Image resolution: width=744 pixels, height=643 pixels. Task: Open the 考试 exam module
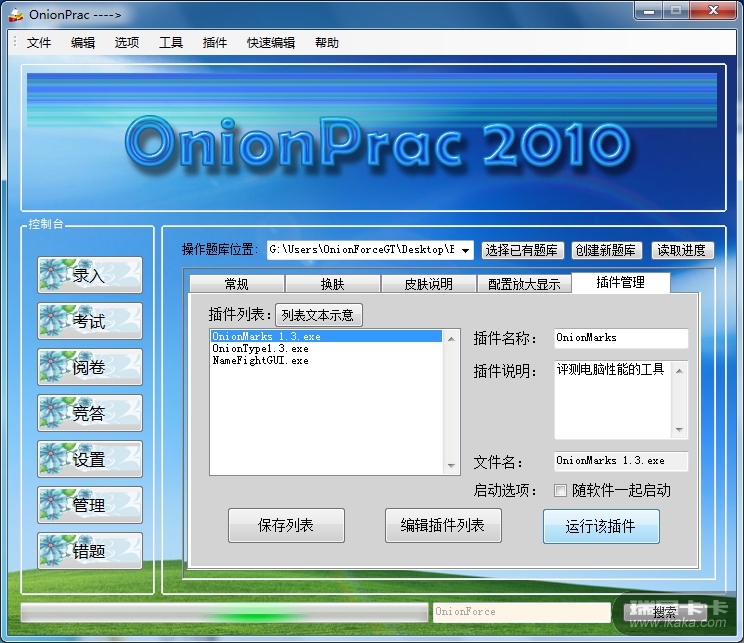point(90,321)
